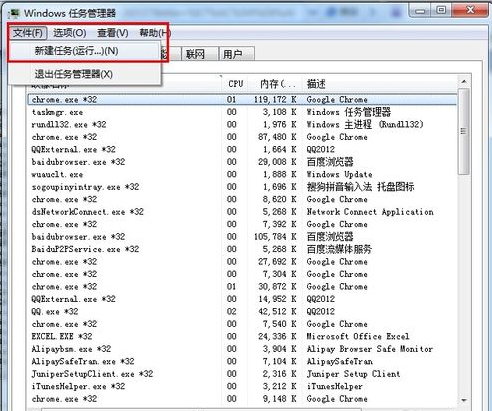
Task: Click the Windows Update description
Action: (339, 174)
